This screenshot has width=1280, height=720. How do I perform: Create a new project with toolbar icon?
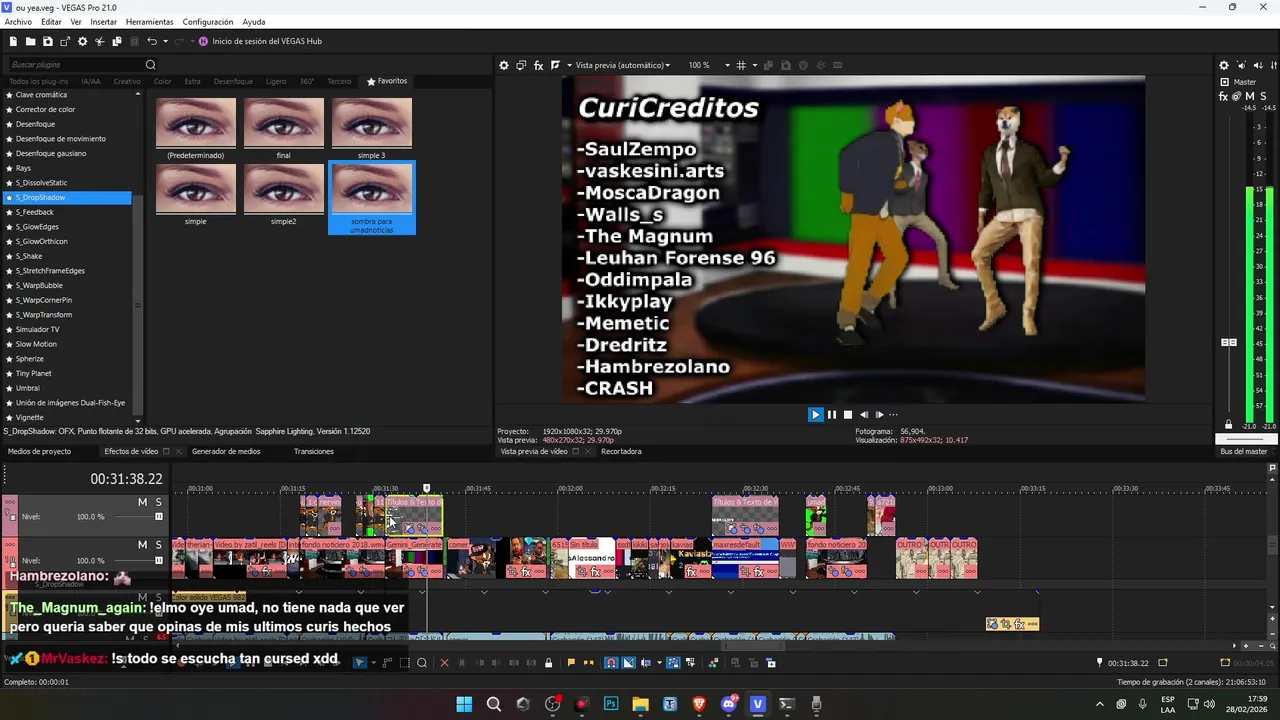click(14, 41)
